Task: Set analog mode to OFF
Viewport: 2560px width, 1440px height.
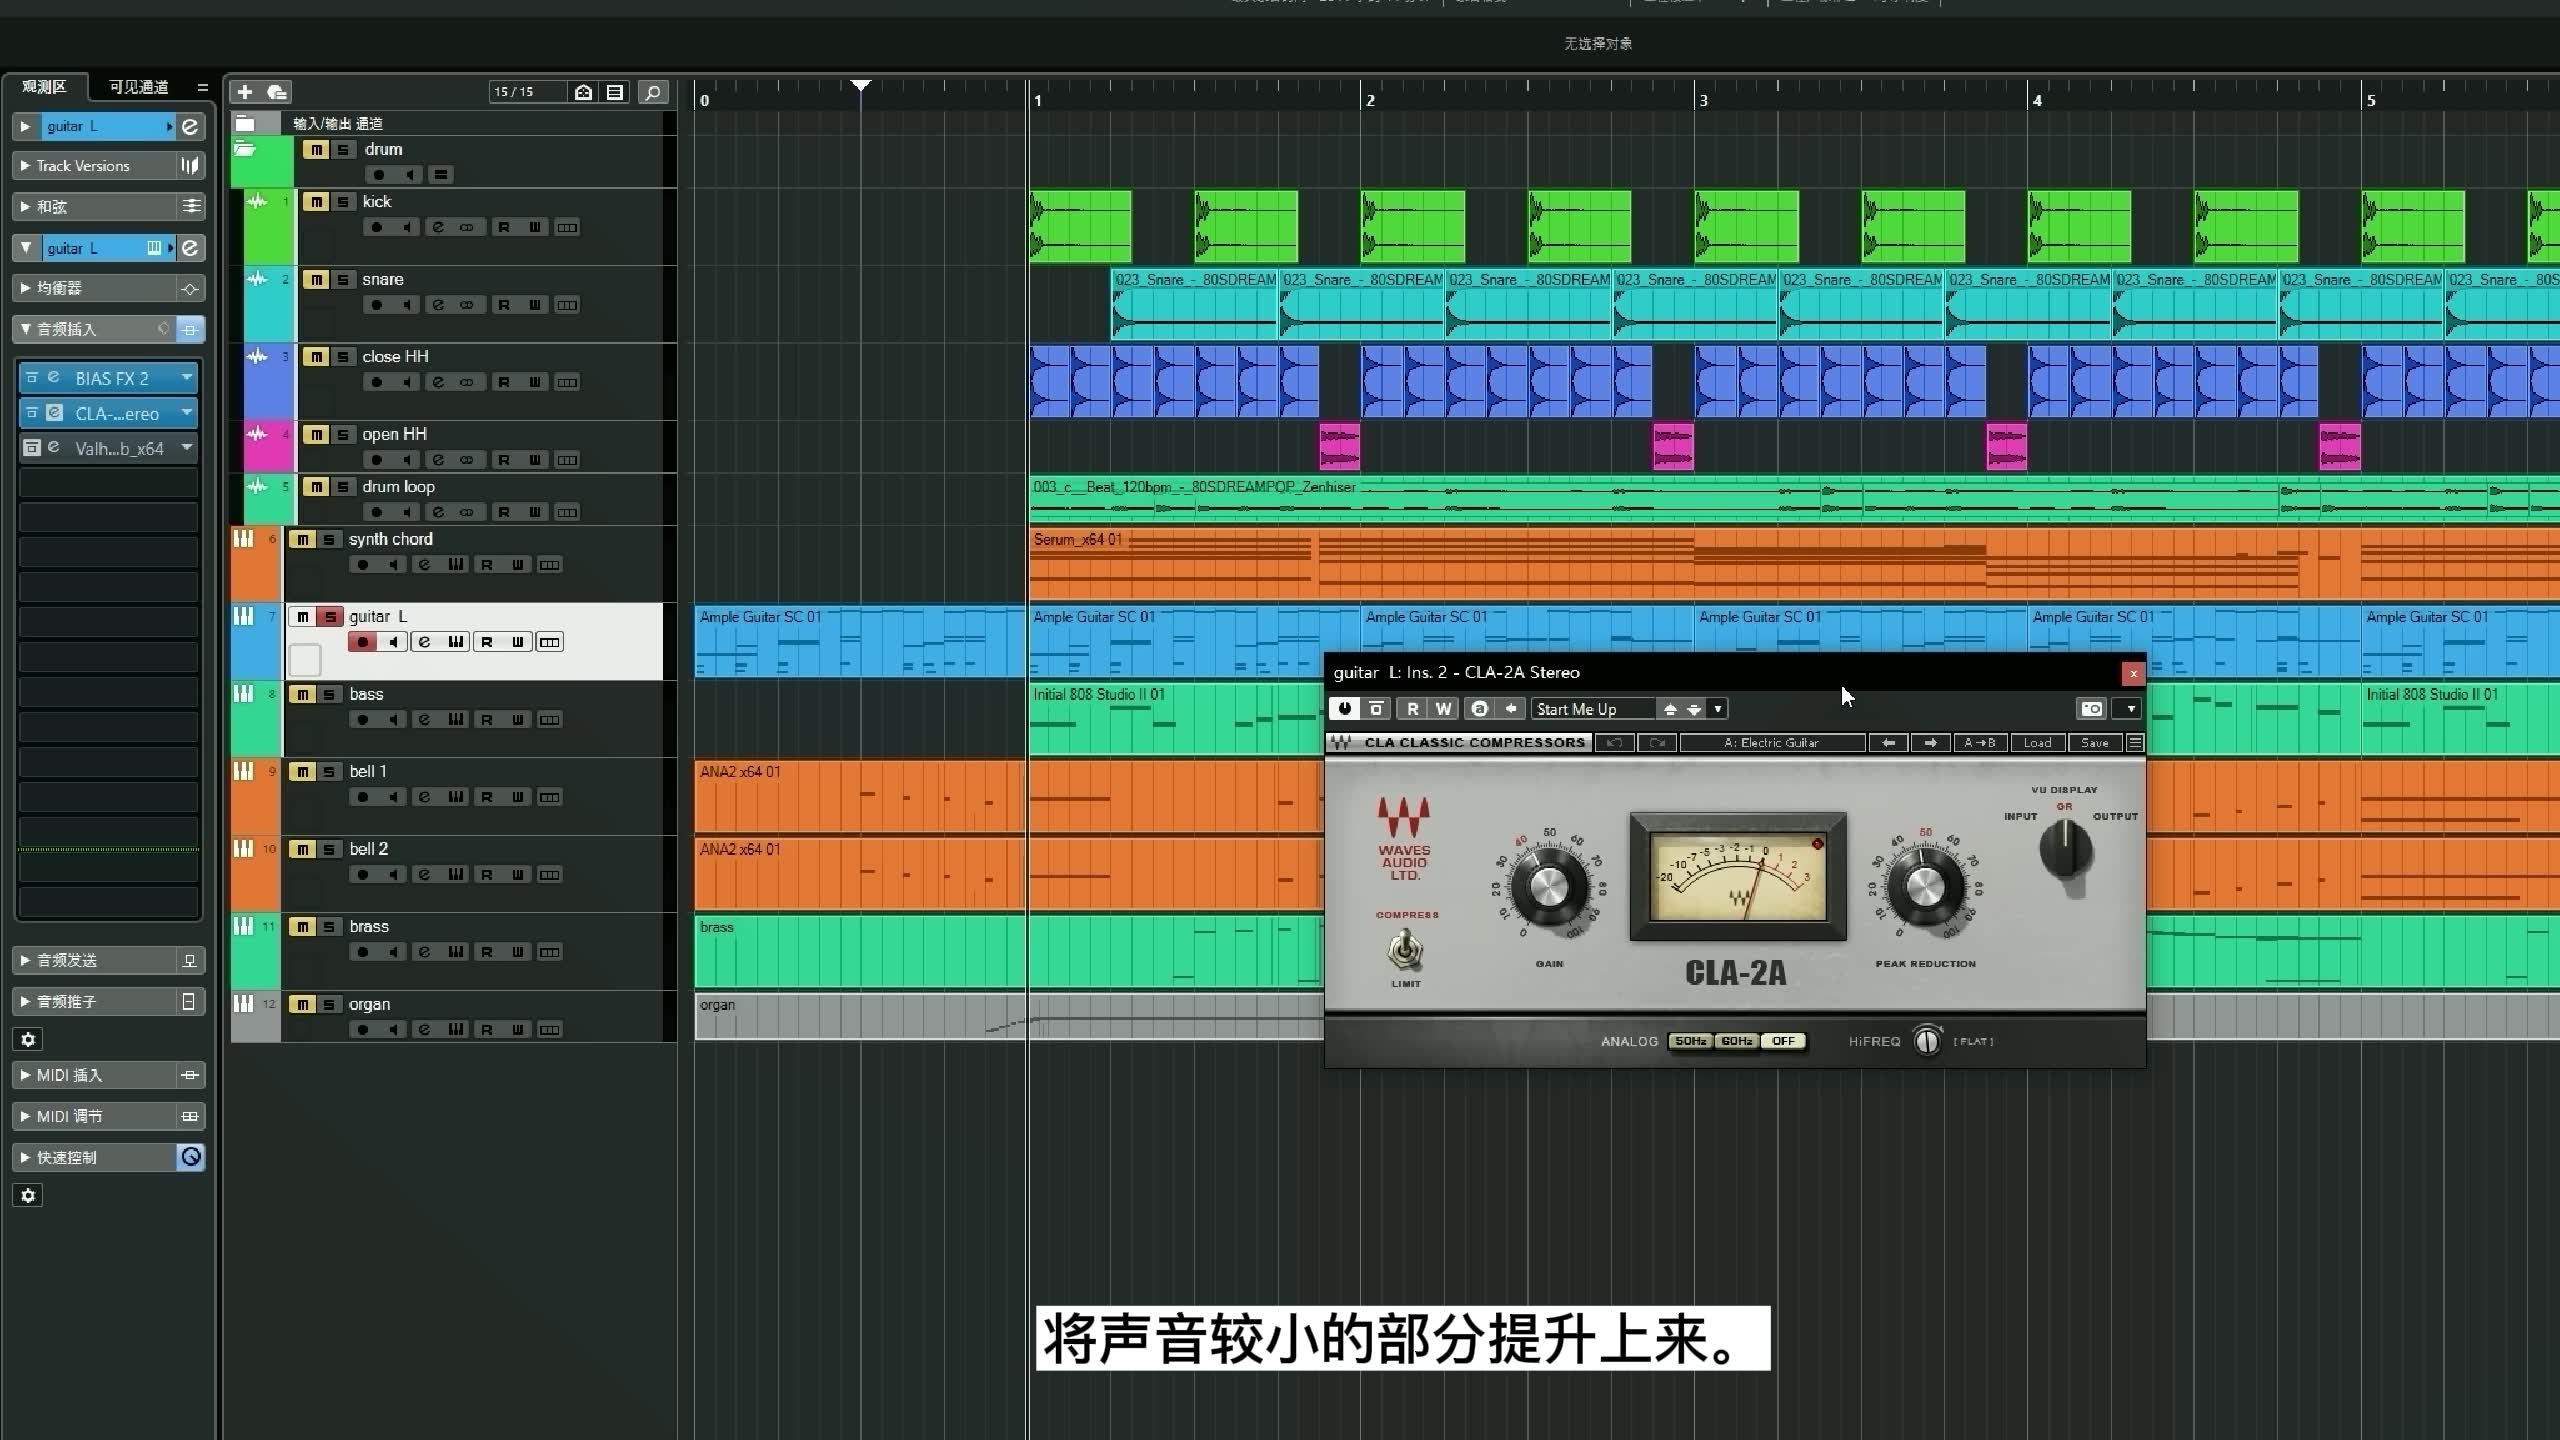Action: tap(1783, 1041)
